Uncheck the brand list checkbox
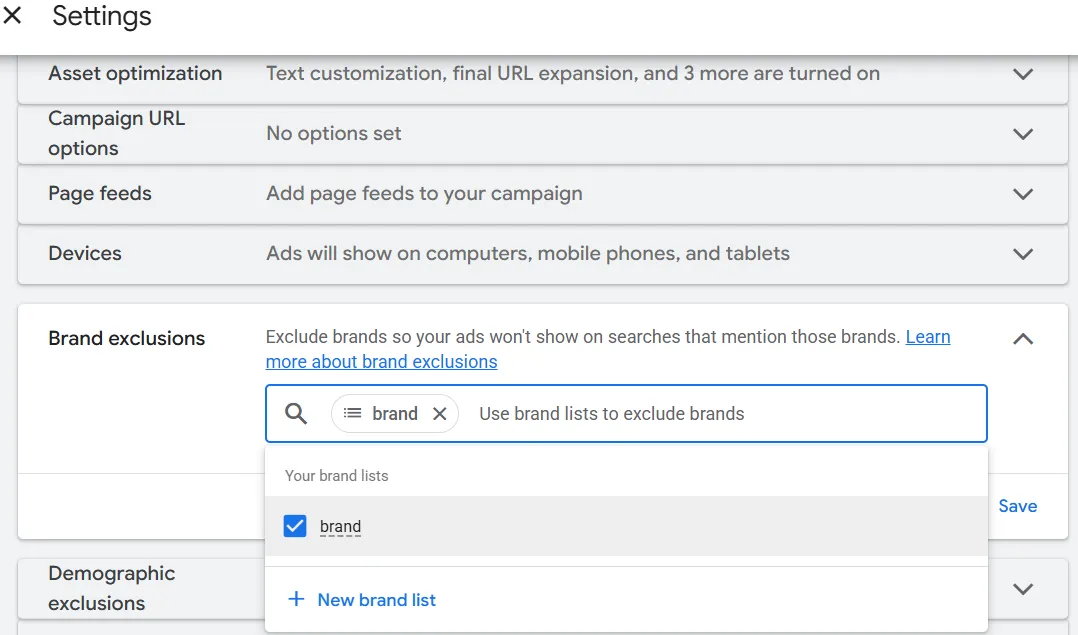 295,526
